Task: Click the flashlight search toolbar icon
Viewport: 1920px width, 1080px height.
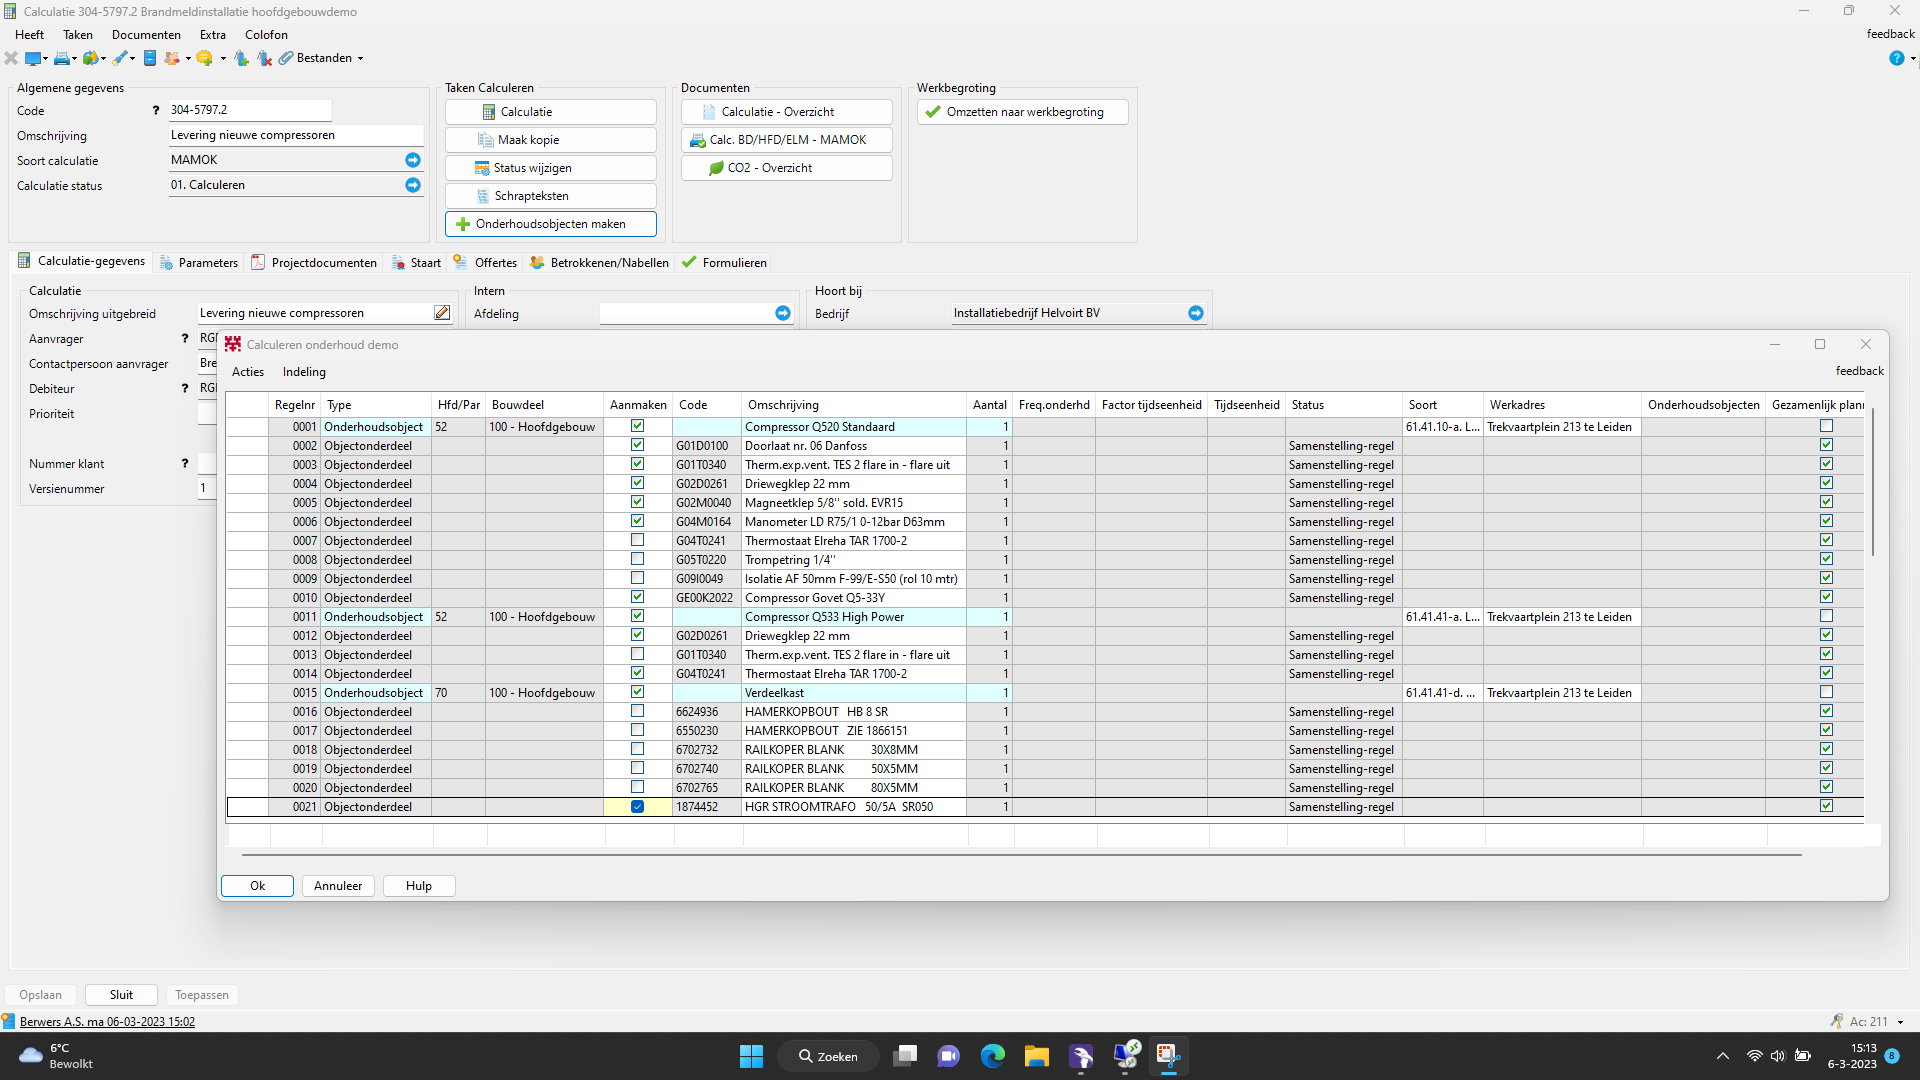Action: click(120, 58)
